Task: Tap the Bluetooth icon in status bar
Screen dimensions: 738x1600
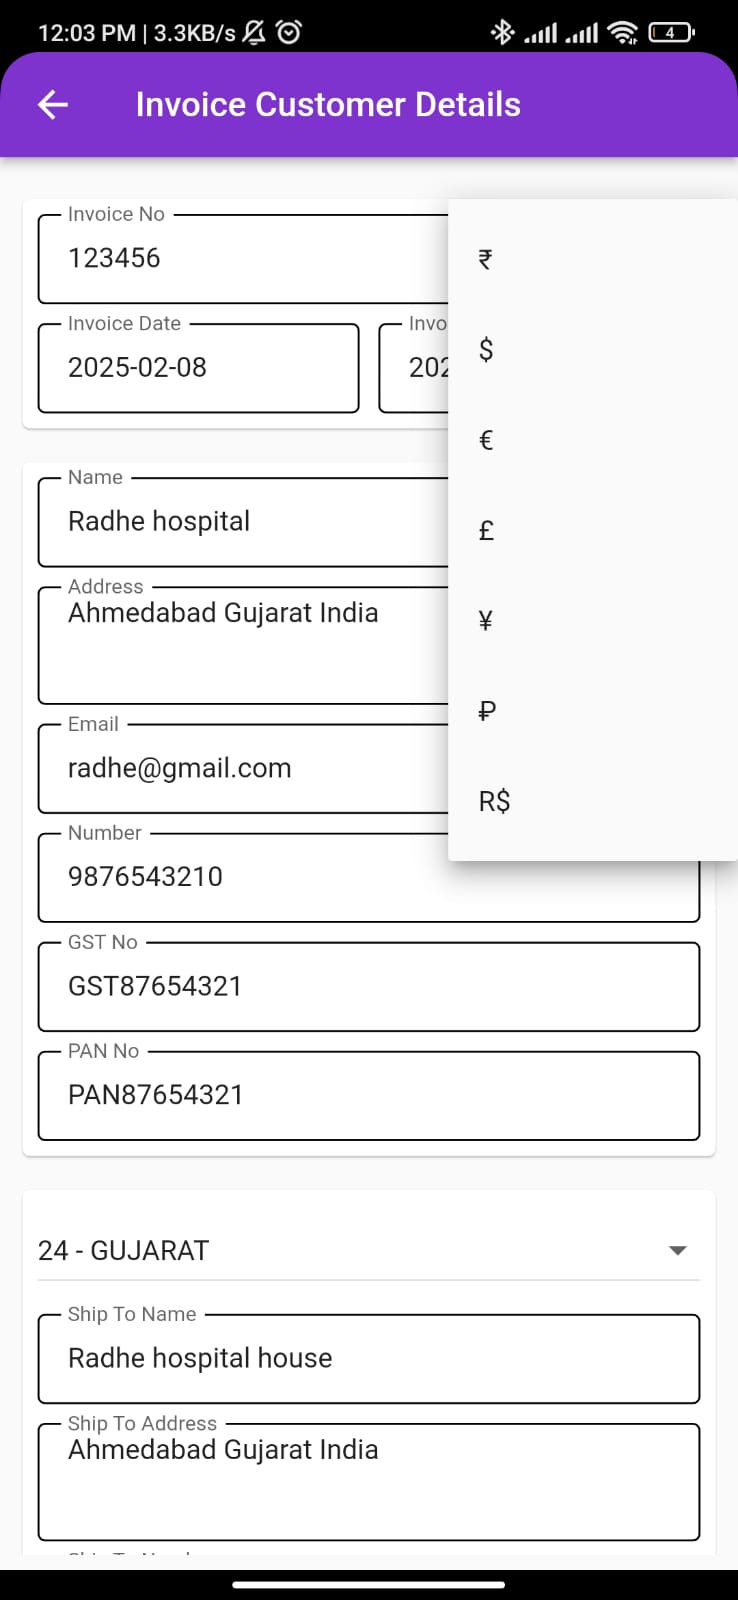Action: [502, 33]
